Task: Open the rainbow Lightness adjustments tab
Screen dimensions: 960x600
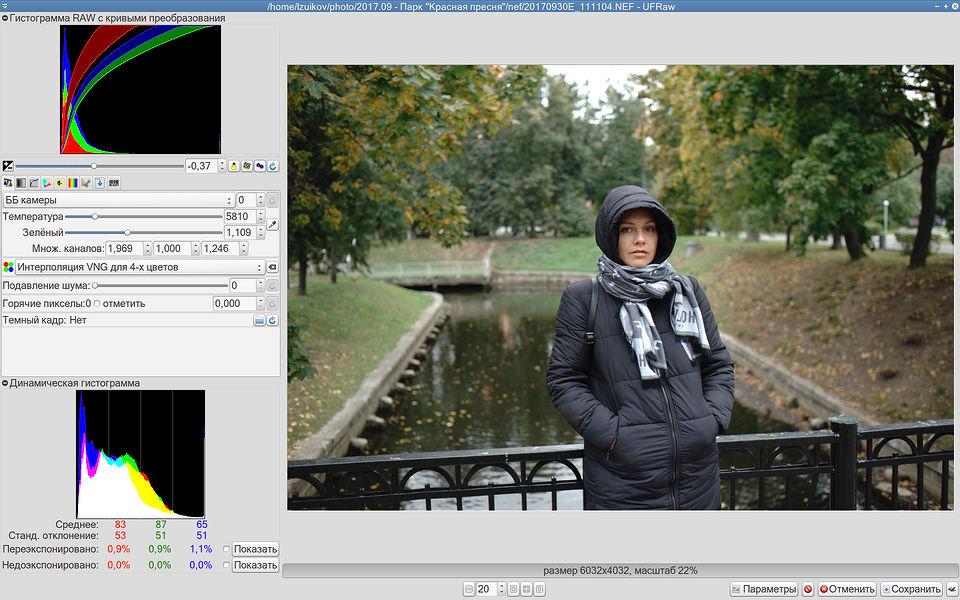Action: (73, 182)
